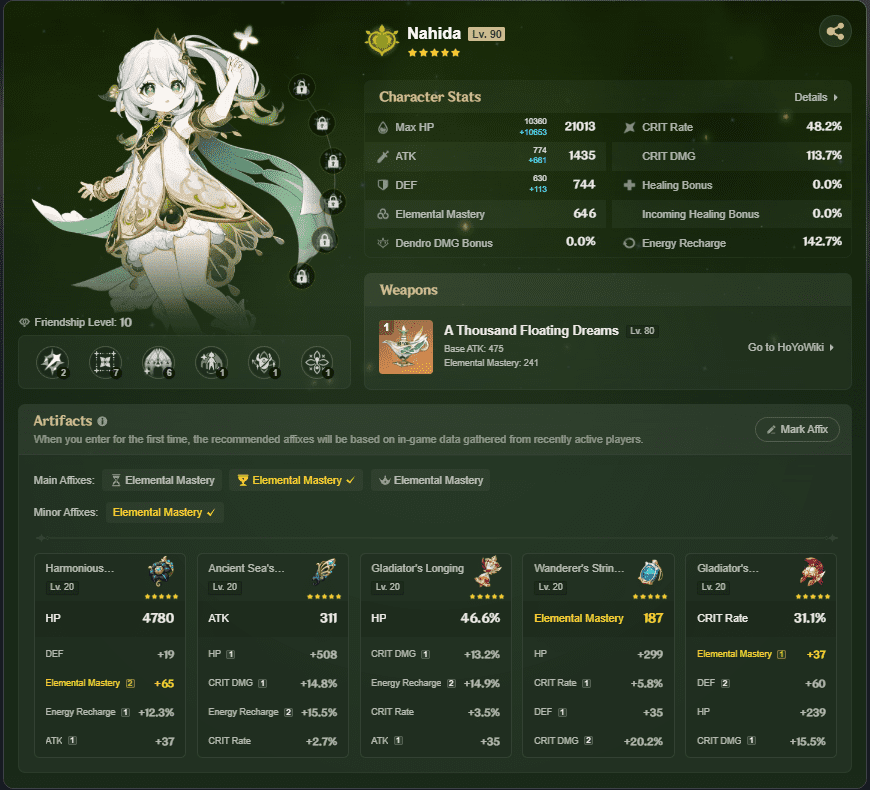Image resolution: width=870 pixels, height=790 pixels.
Task: Click the info icon next to Artifacts
Action: [103, 422]
